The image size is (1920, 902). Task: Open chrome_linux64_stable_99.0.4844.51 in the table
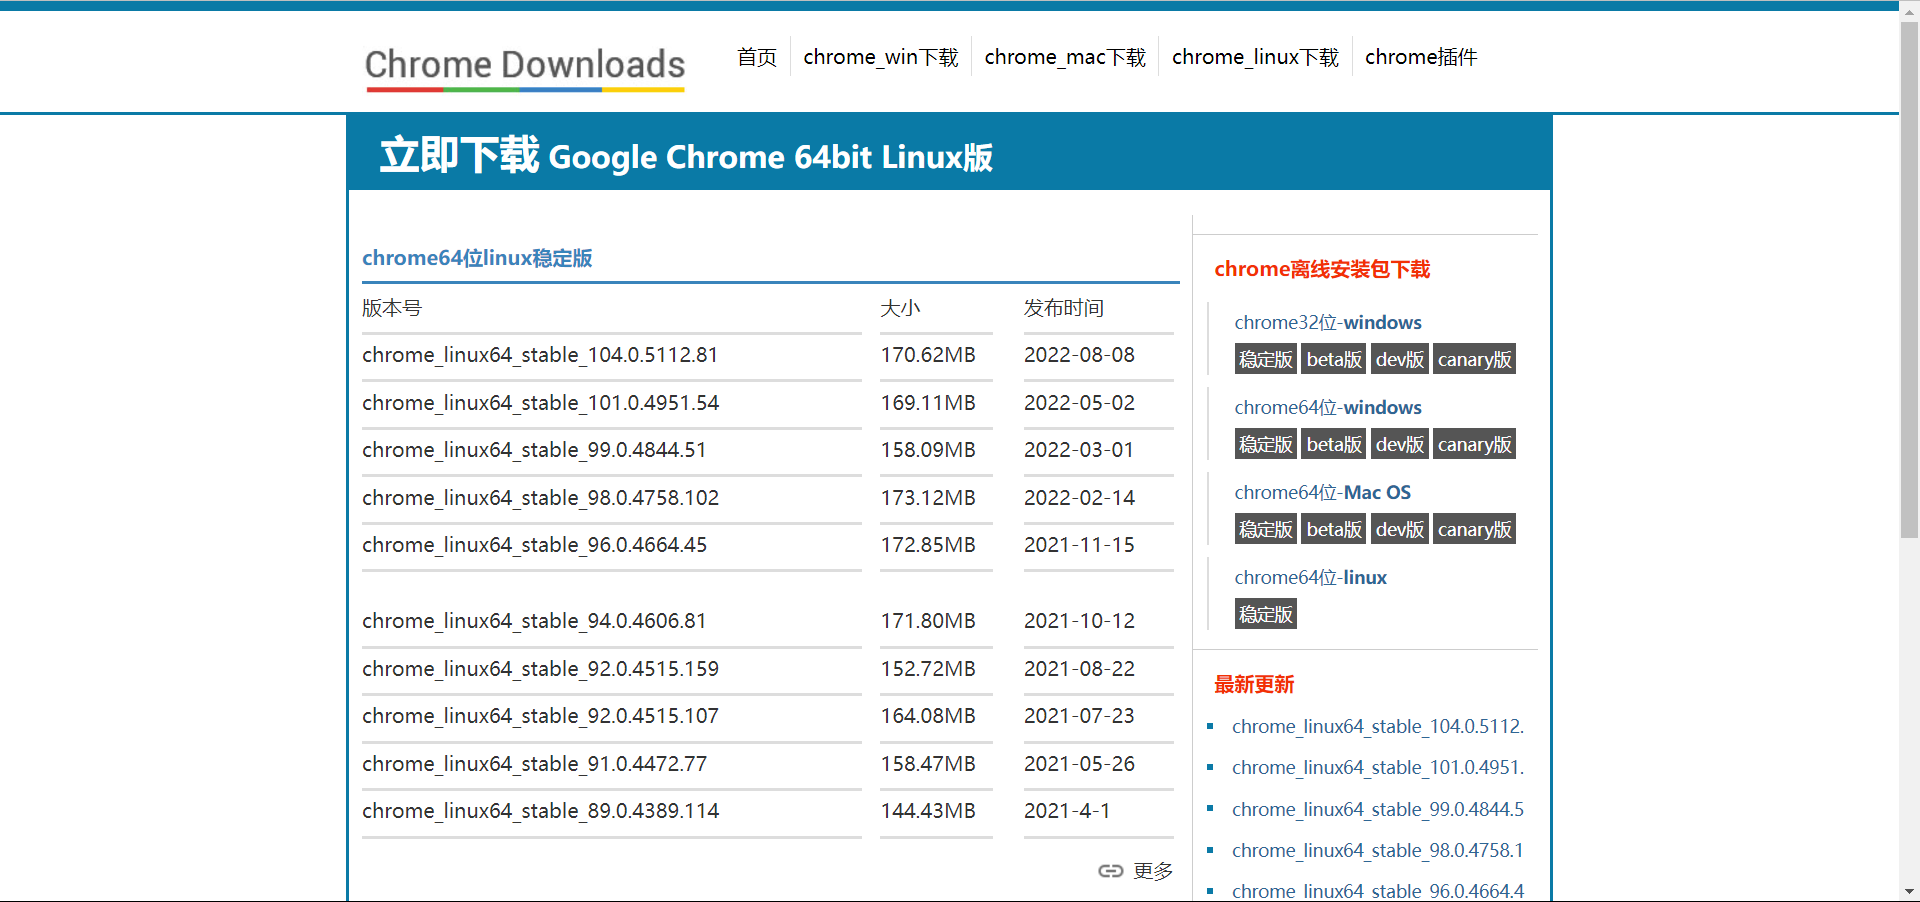click(x=534, y=450)
